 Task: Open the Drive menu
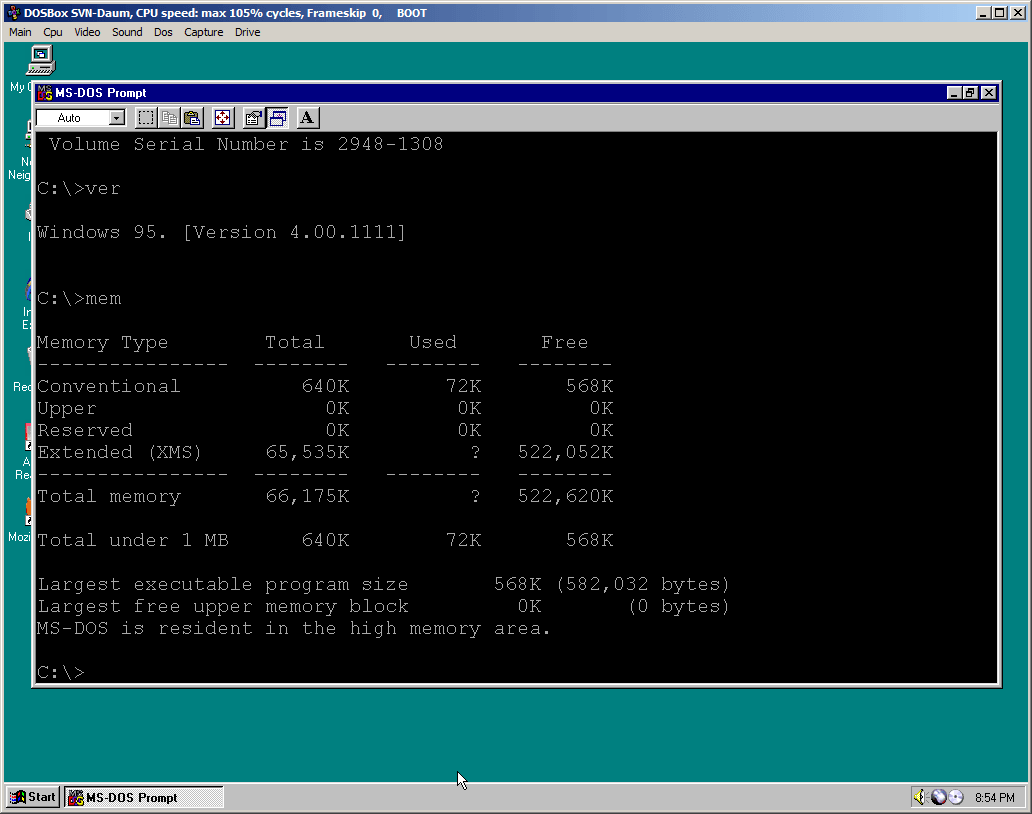click(x=247, y=32)
